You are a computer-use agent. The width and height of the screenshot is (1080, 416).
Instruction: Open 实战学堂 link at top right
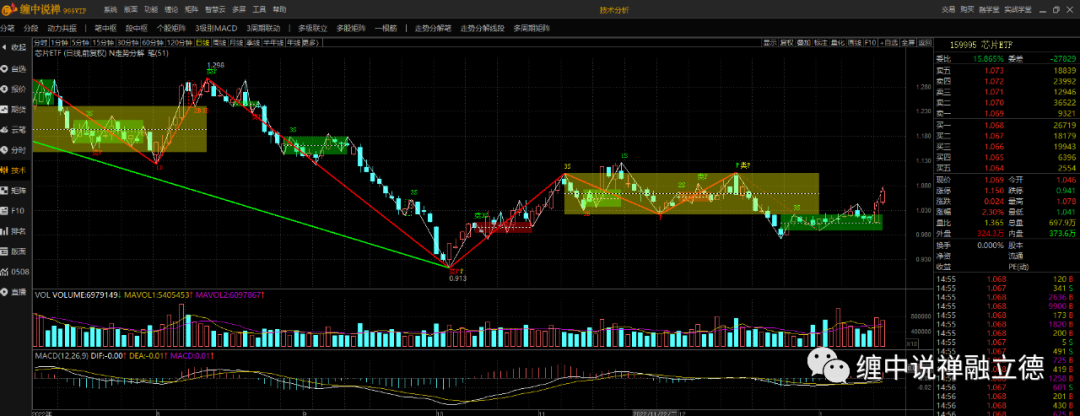point(1018,10)
